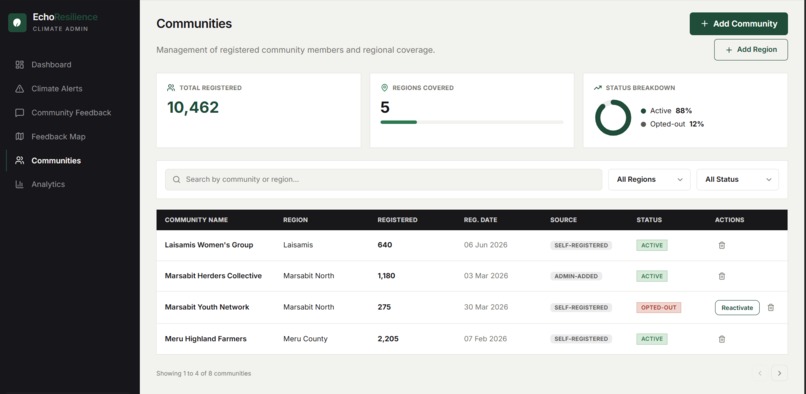Click the Community Feedback speech bubble icon
This screenshot has width=806, height=394.
click(20, 113)
